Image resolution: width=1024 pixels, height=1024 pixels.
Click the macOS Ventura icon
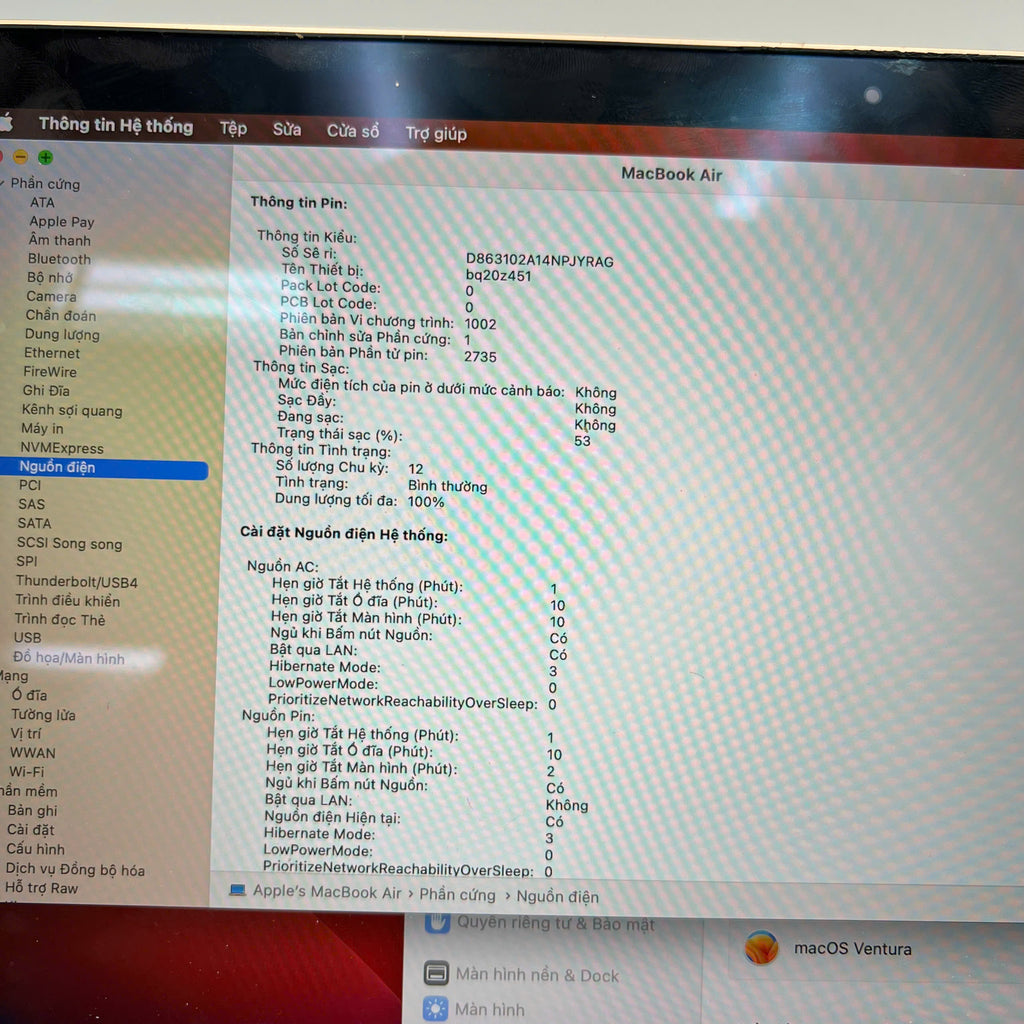762,948
